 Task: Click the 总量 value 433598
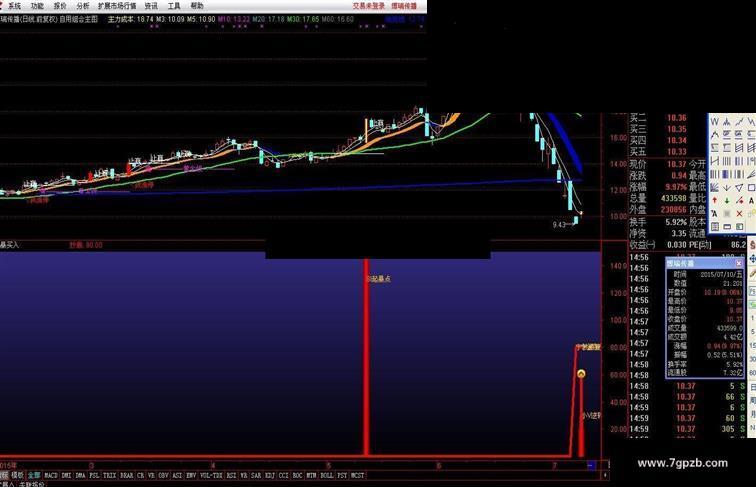tap(674, 198)
